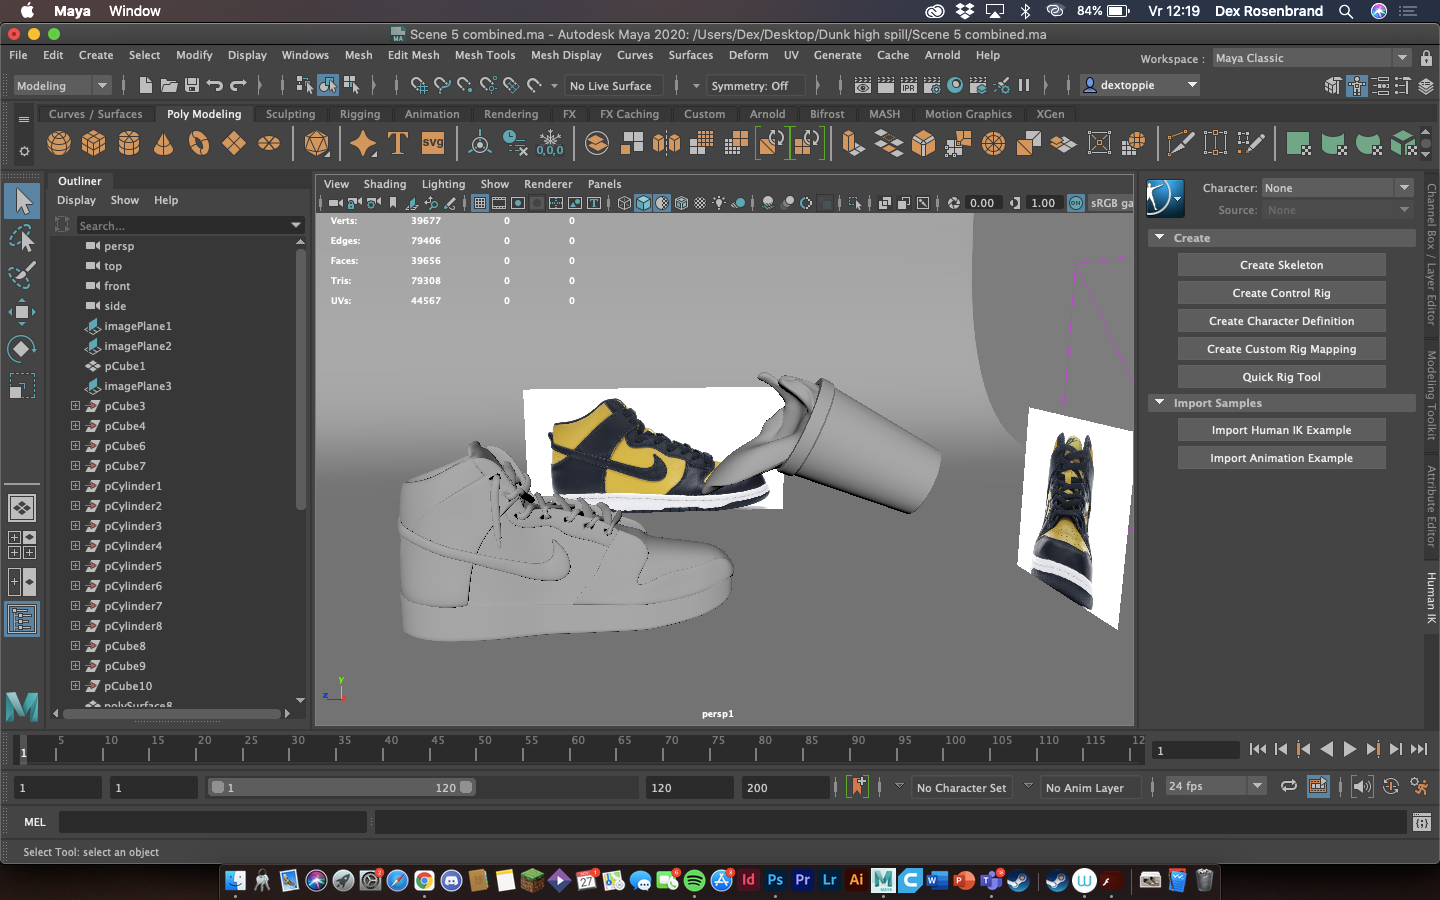Toggle timeline audio sound icon
This screenshot has width=1440, height=900.
(x=1362, y=787)
